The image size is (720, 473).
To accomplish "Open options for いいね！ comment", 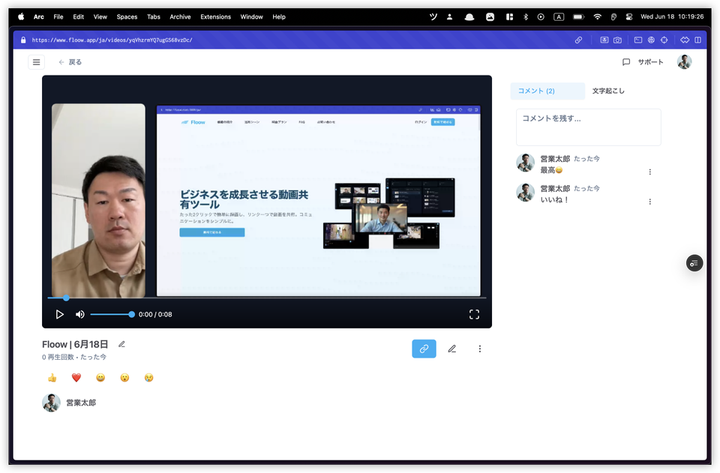I will [650, 201].
